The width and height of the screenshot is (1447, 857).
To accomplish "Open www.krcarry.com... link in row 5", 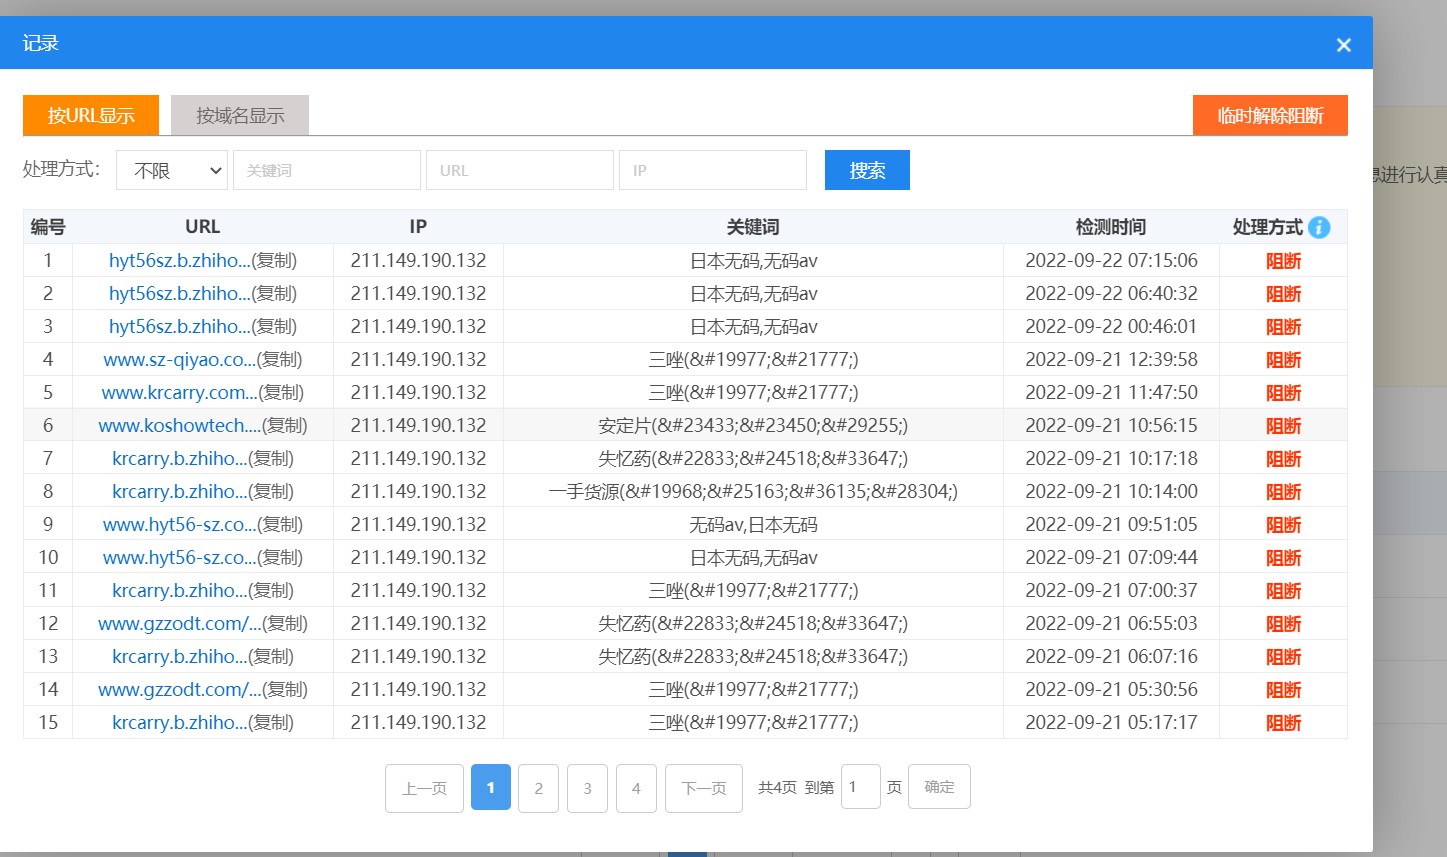I will (x=179, y=392).
